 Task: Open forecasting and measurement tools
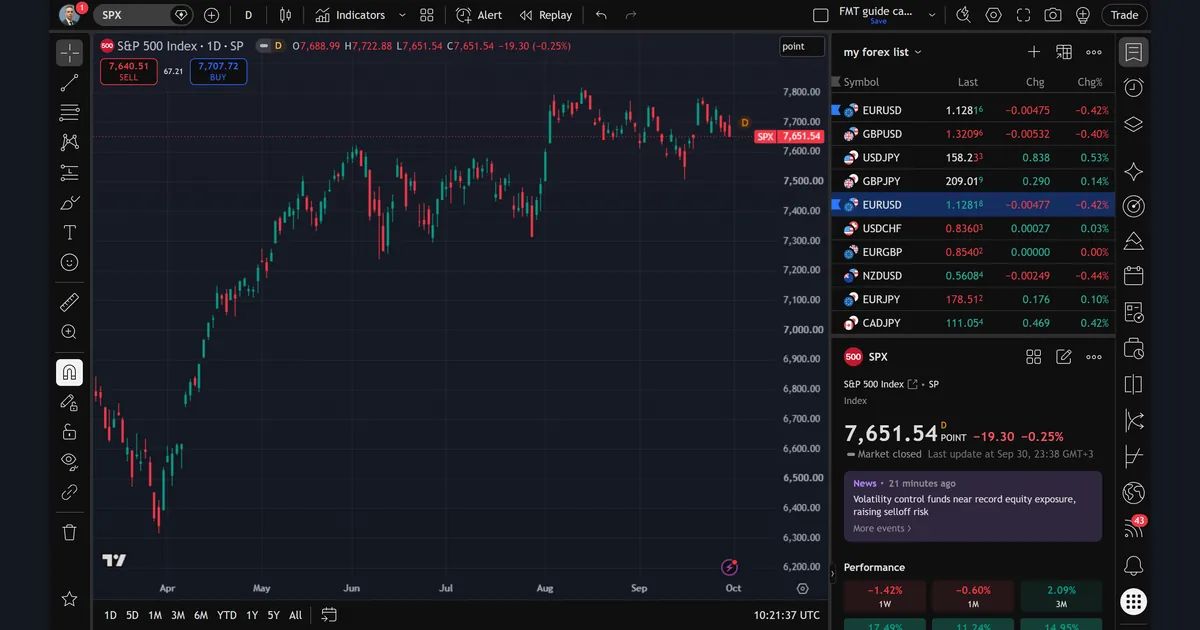[69, 173]
